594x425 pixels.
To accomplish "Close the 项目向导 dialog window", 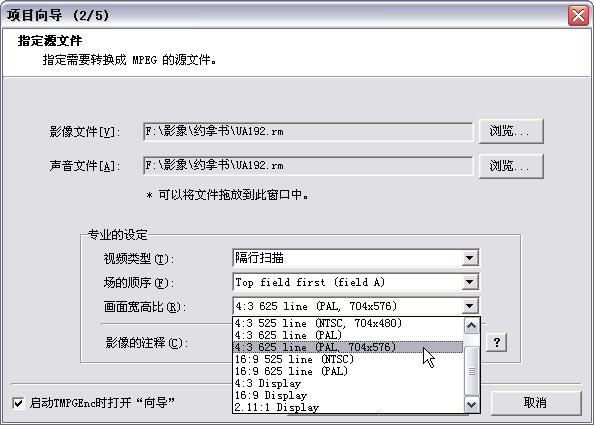I will point(578,16).
